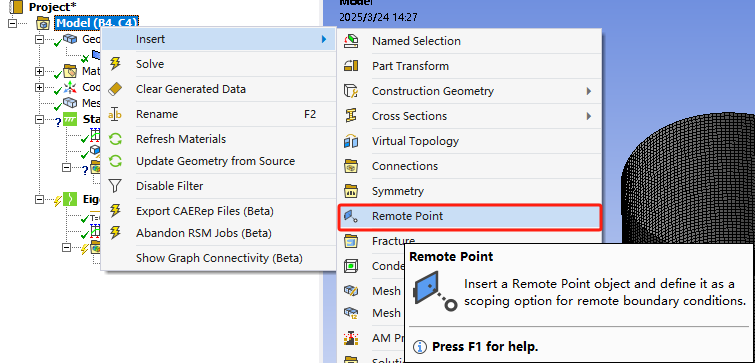Choose Show Graph Connectivity (Beta)
This screenshot has height=363, width=755.
(x=219, y=258)
